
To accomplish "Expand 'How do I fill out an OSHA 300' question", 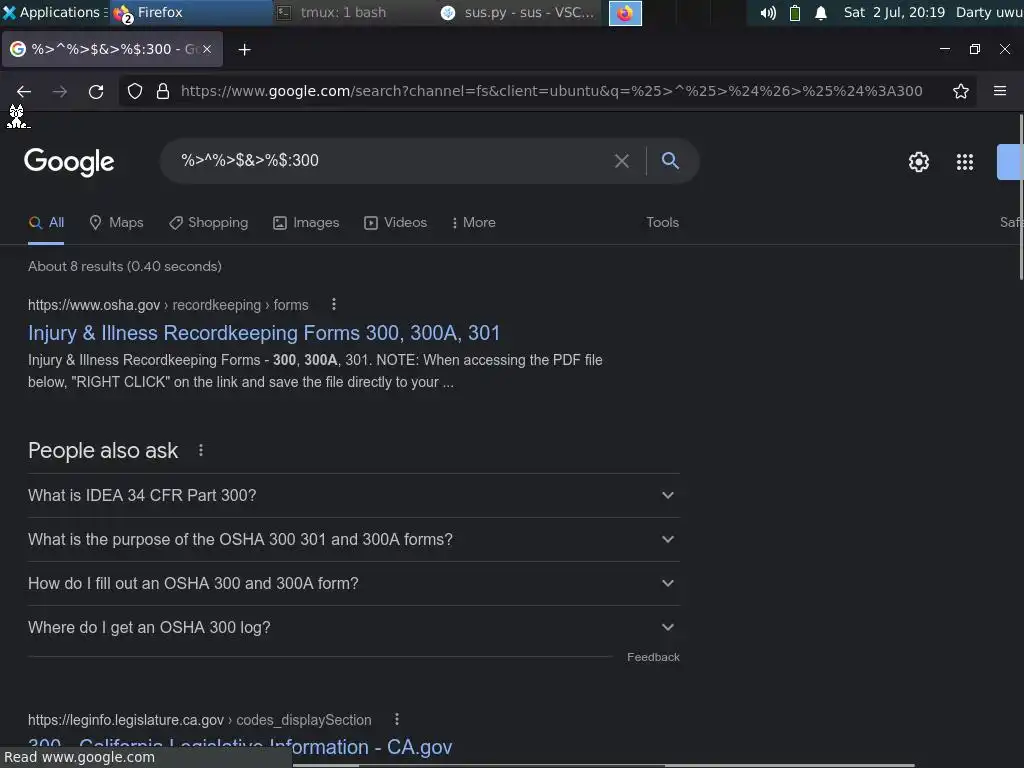I will tap(353, 583).
